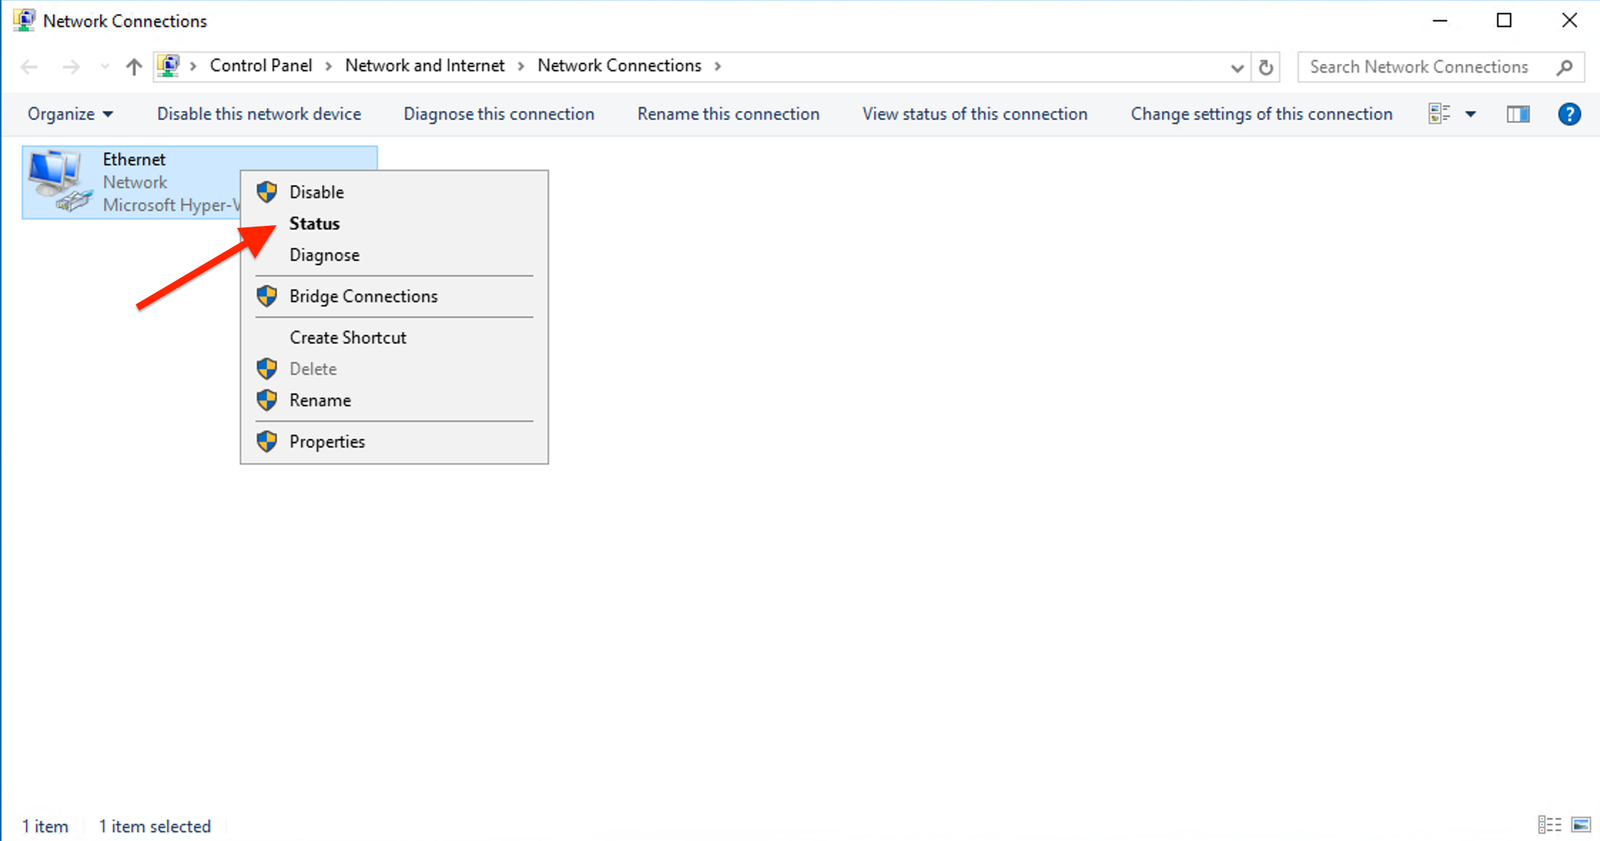Image resolution: width=1600 pixels, height=841 pixels.
Task: Click Diagnose this connection
Action: 499,114
